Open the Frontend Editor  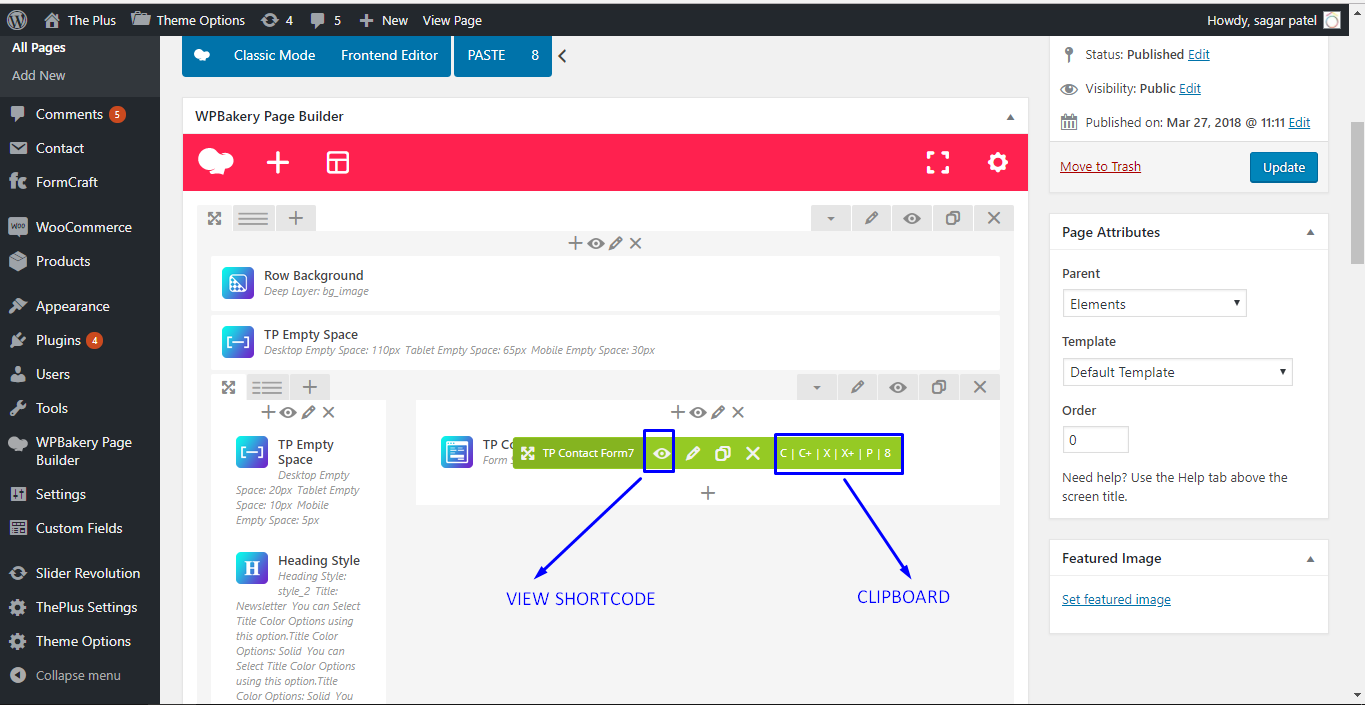click(389, 56)
